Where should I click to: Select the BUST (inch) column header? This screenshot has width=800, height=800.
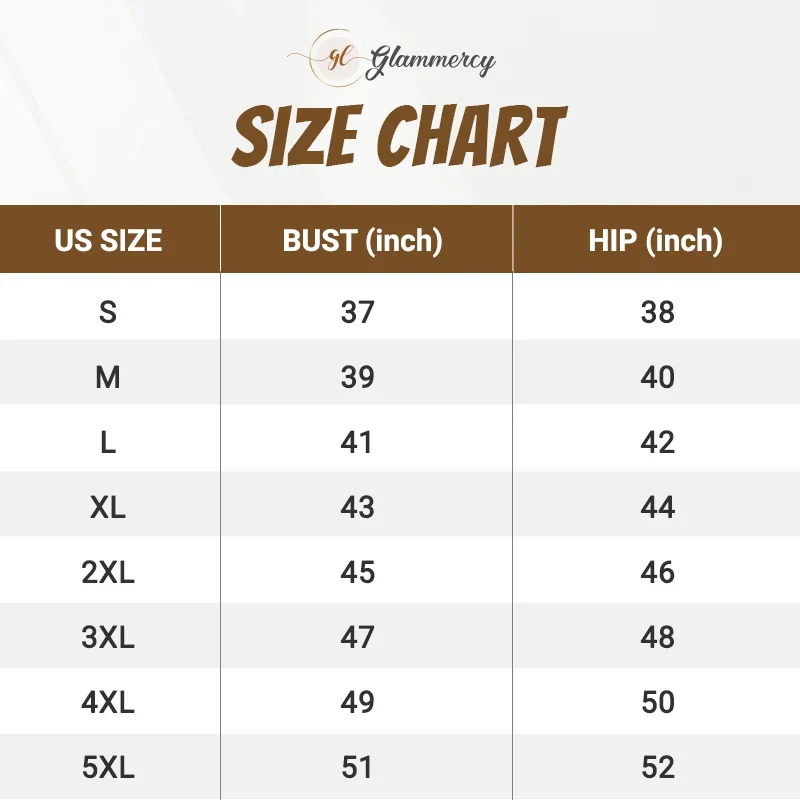point(362,240)
